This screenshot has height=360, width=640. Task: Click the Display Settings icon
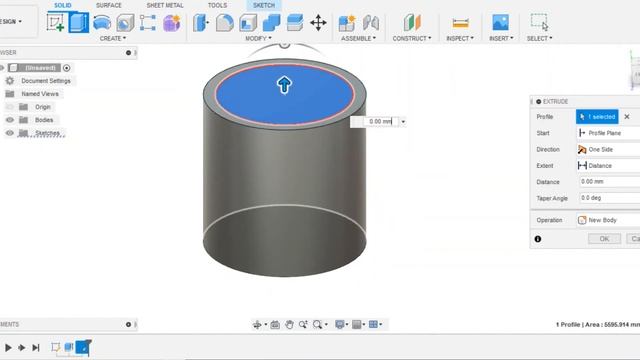[339, 324]
